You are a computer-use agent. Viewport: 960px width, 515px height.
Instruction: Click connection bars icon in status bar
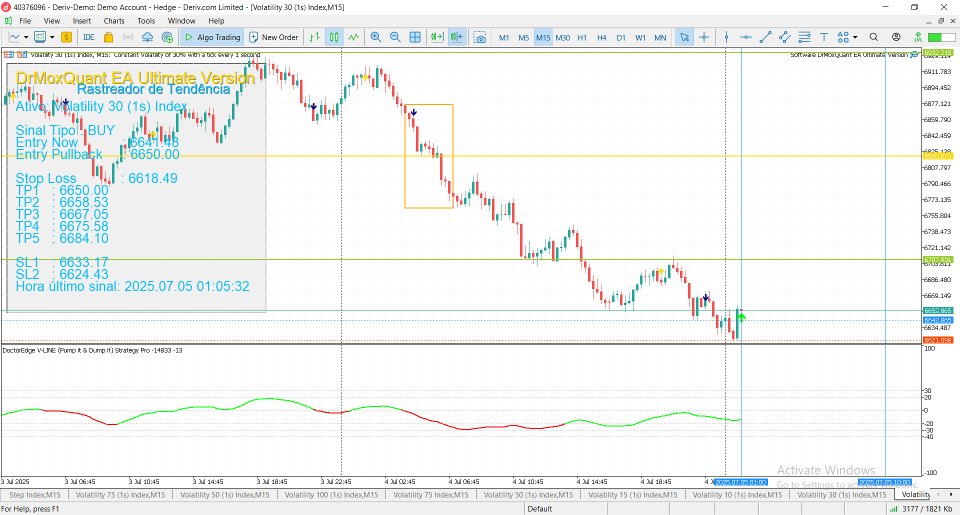[893, 509]
